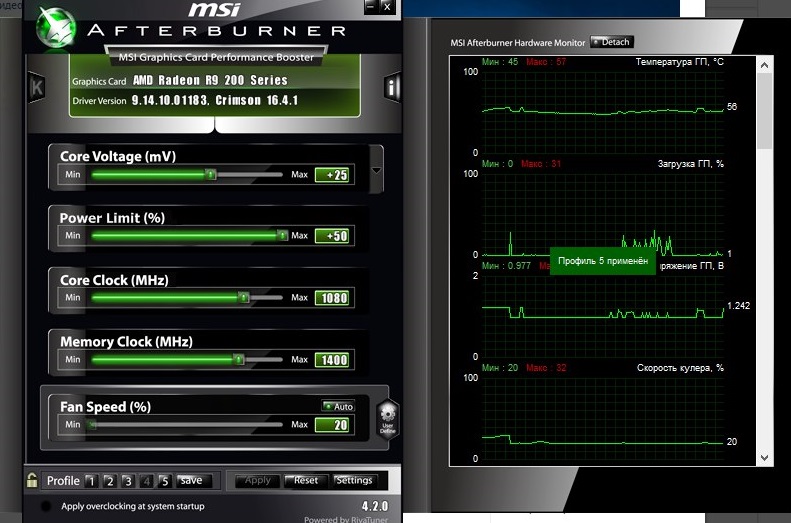Detach the Hardware Monitor panel
This screenshot has height=523, width=791.
point(611,42)
